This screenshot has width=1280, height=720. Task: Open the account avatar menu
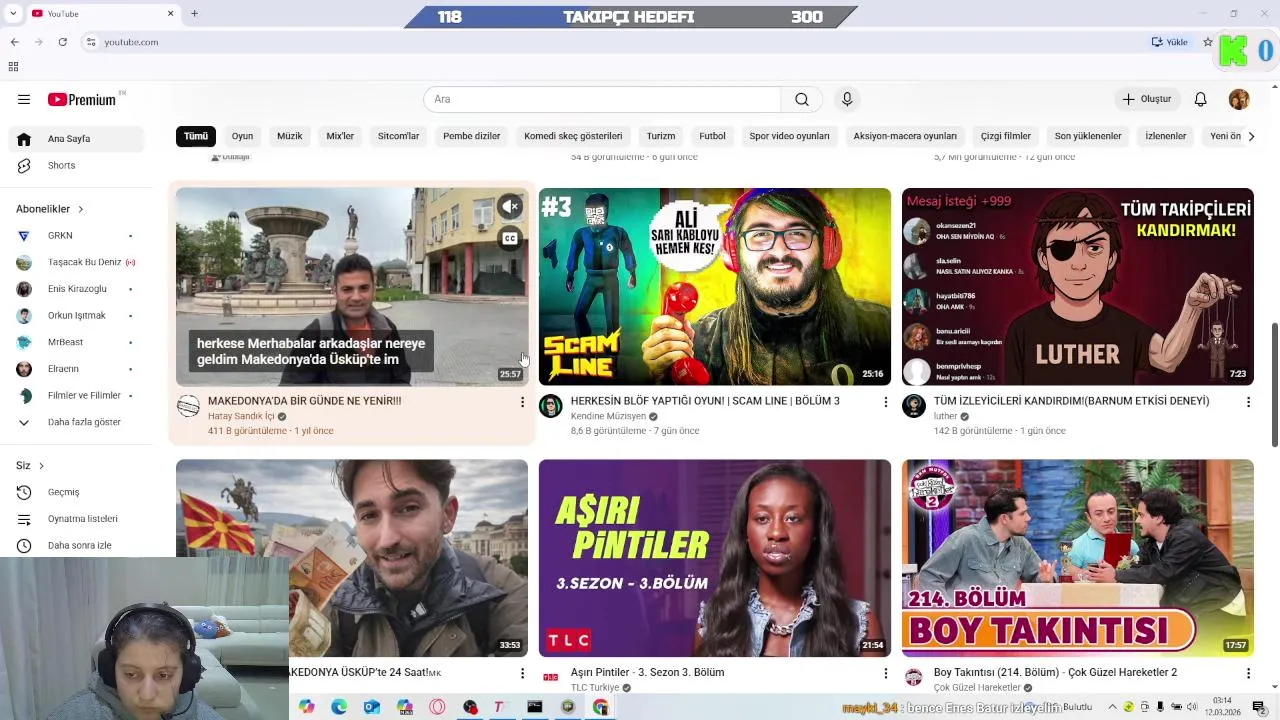(x=1239, y=99)
